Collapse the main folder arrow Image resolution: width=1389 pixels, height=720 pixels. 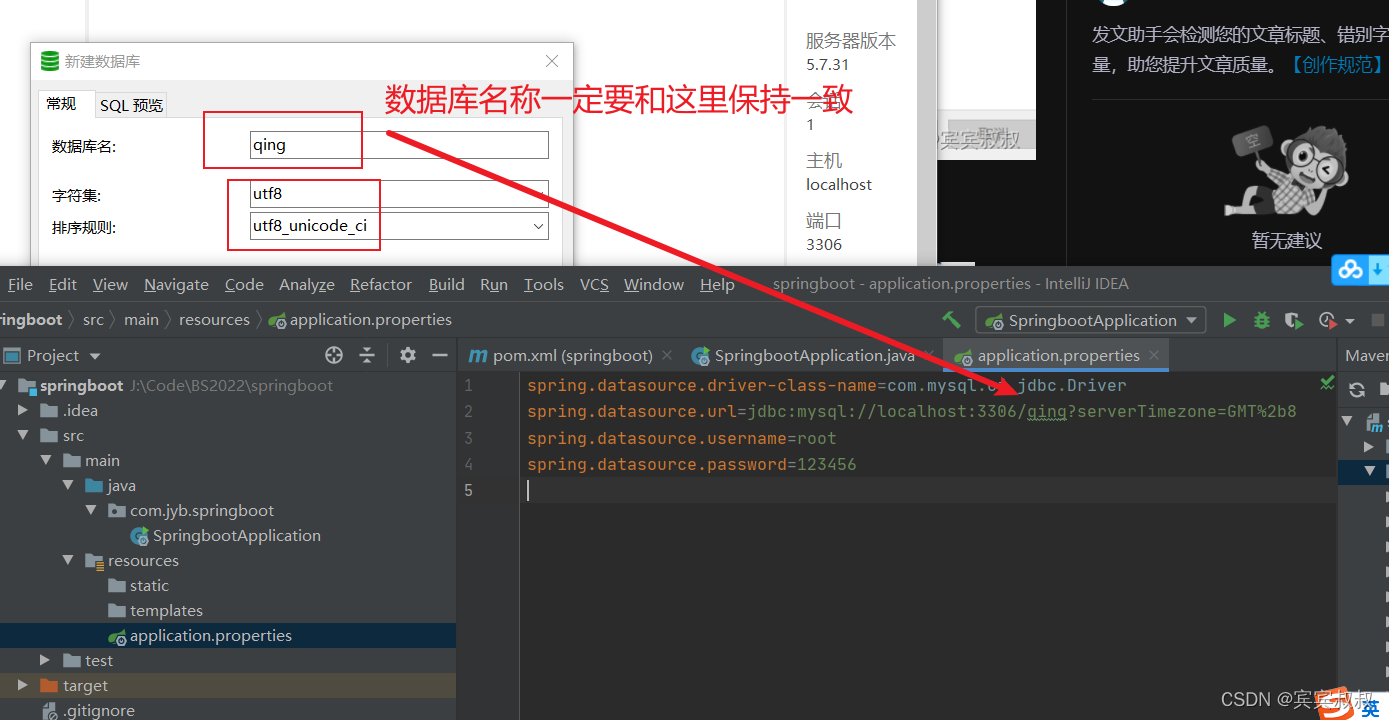click(46, 460)
